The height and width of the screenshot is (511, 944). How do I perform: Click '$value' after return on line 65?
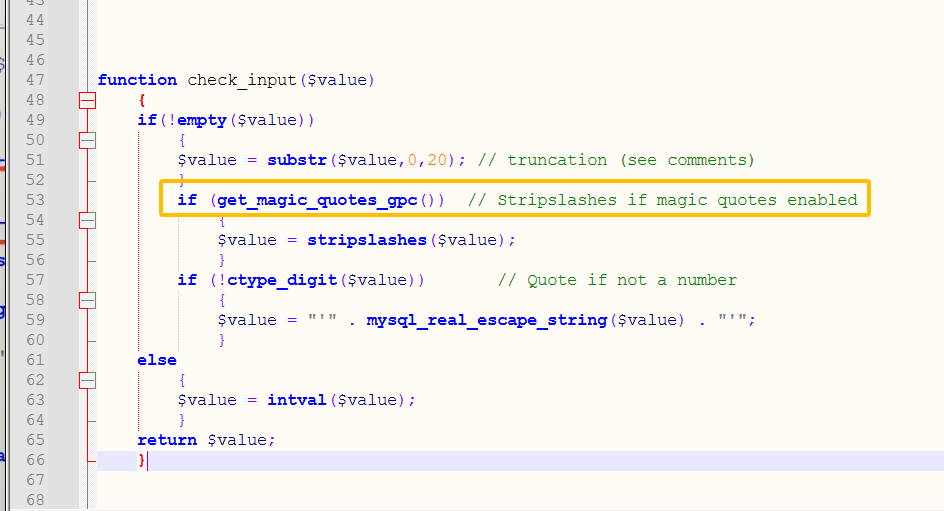click(237, 440)
